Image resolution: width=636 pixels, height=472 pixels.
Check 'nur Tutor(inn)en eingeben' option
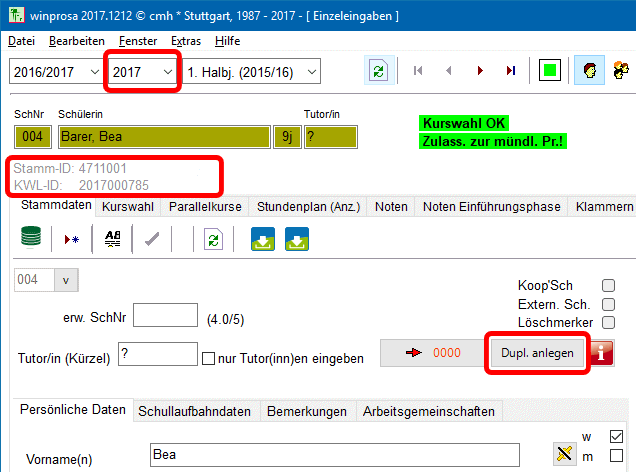point(209,358)
